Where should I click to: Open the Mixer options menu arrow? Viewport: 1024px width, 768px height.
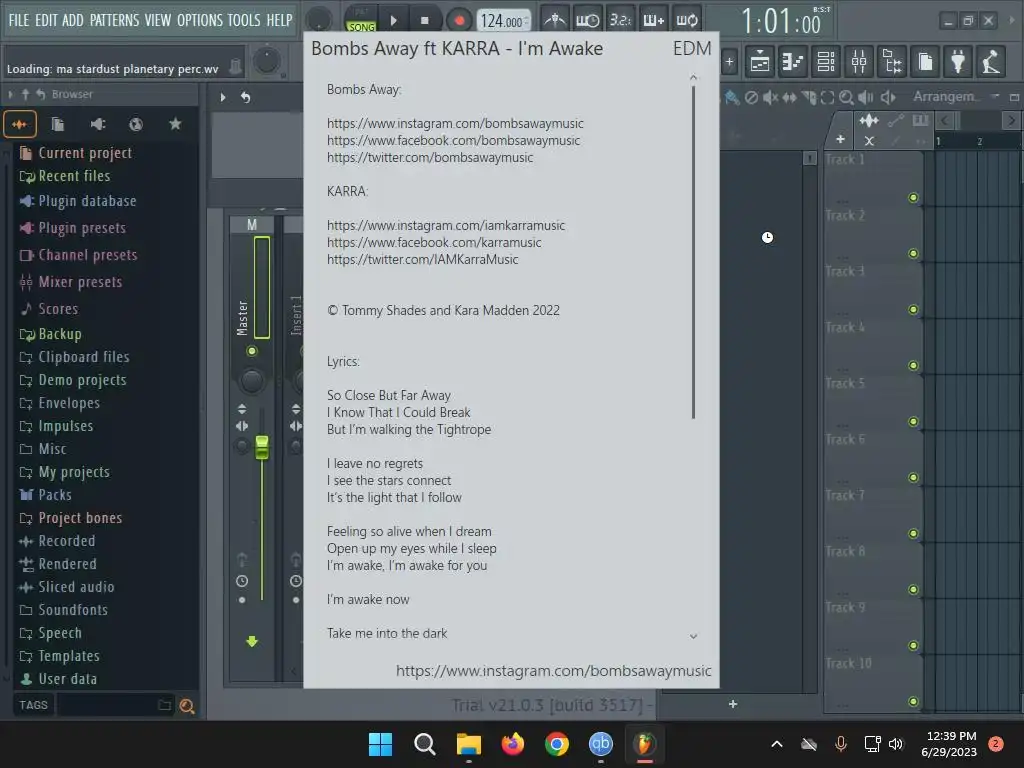pos(223,97)
